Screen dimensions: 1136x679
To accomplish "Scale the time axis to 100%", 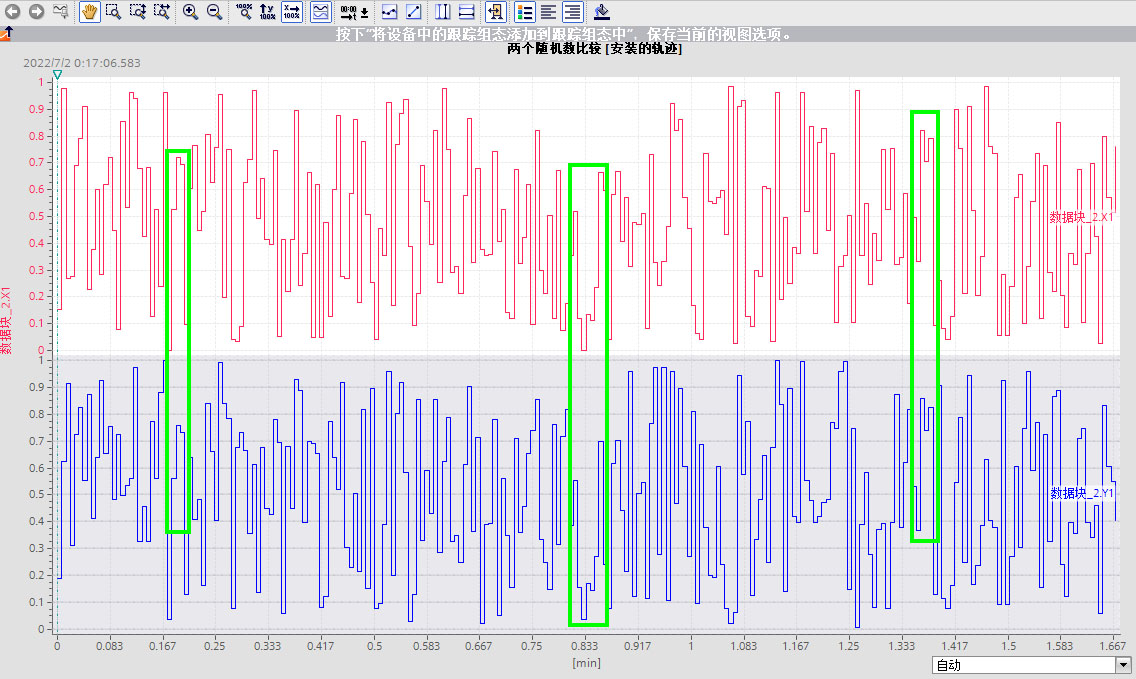I will (291, 12).
